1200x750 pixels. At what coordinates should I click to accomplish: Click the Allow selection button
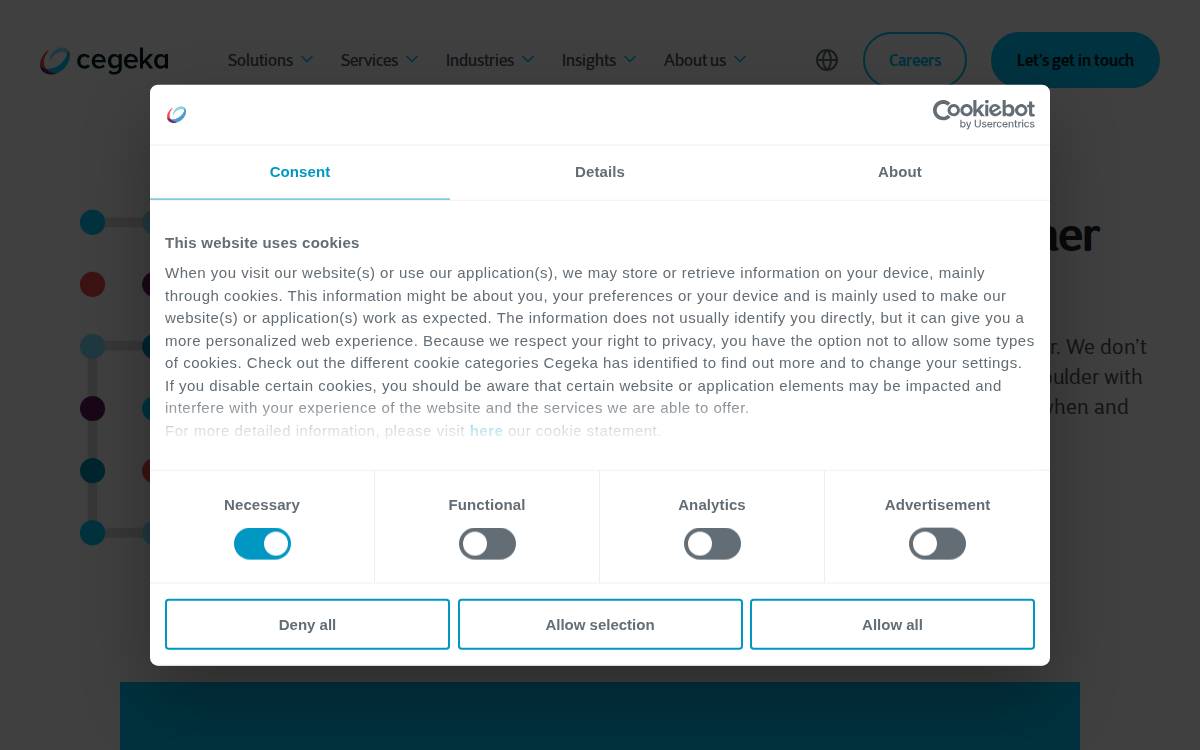600,624
